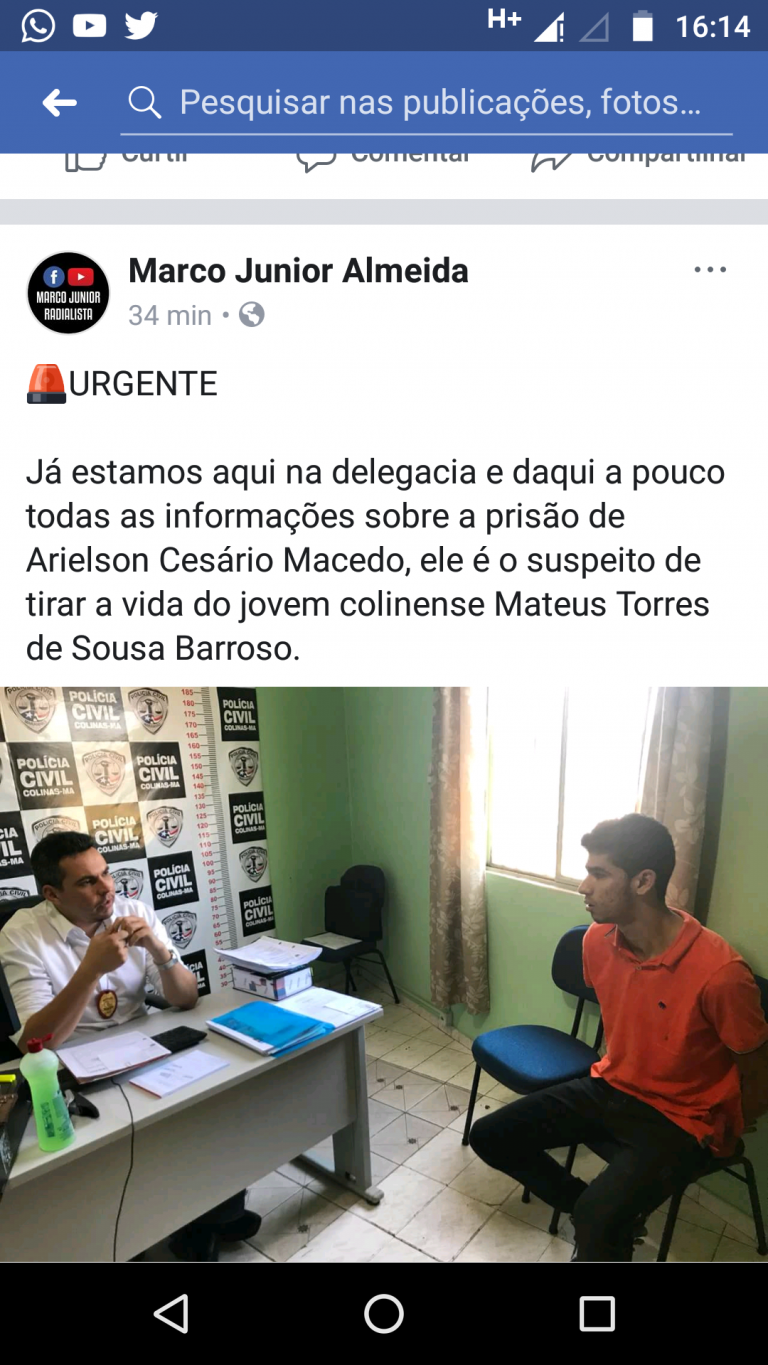Open the post options three-dot menu
This screenshot has height=1365, width=768.
710,270
